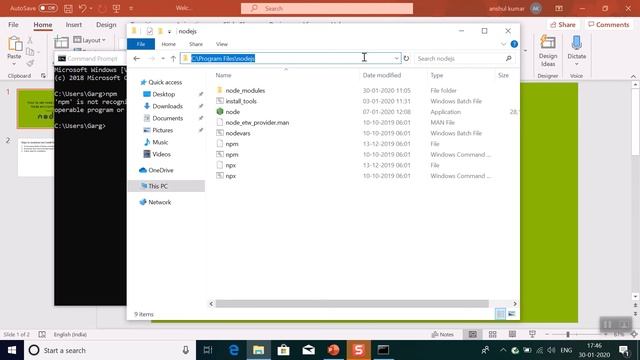
Task: Sort files by the Name column
Action: (x=223, y=76)
